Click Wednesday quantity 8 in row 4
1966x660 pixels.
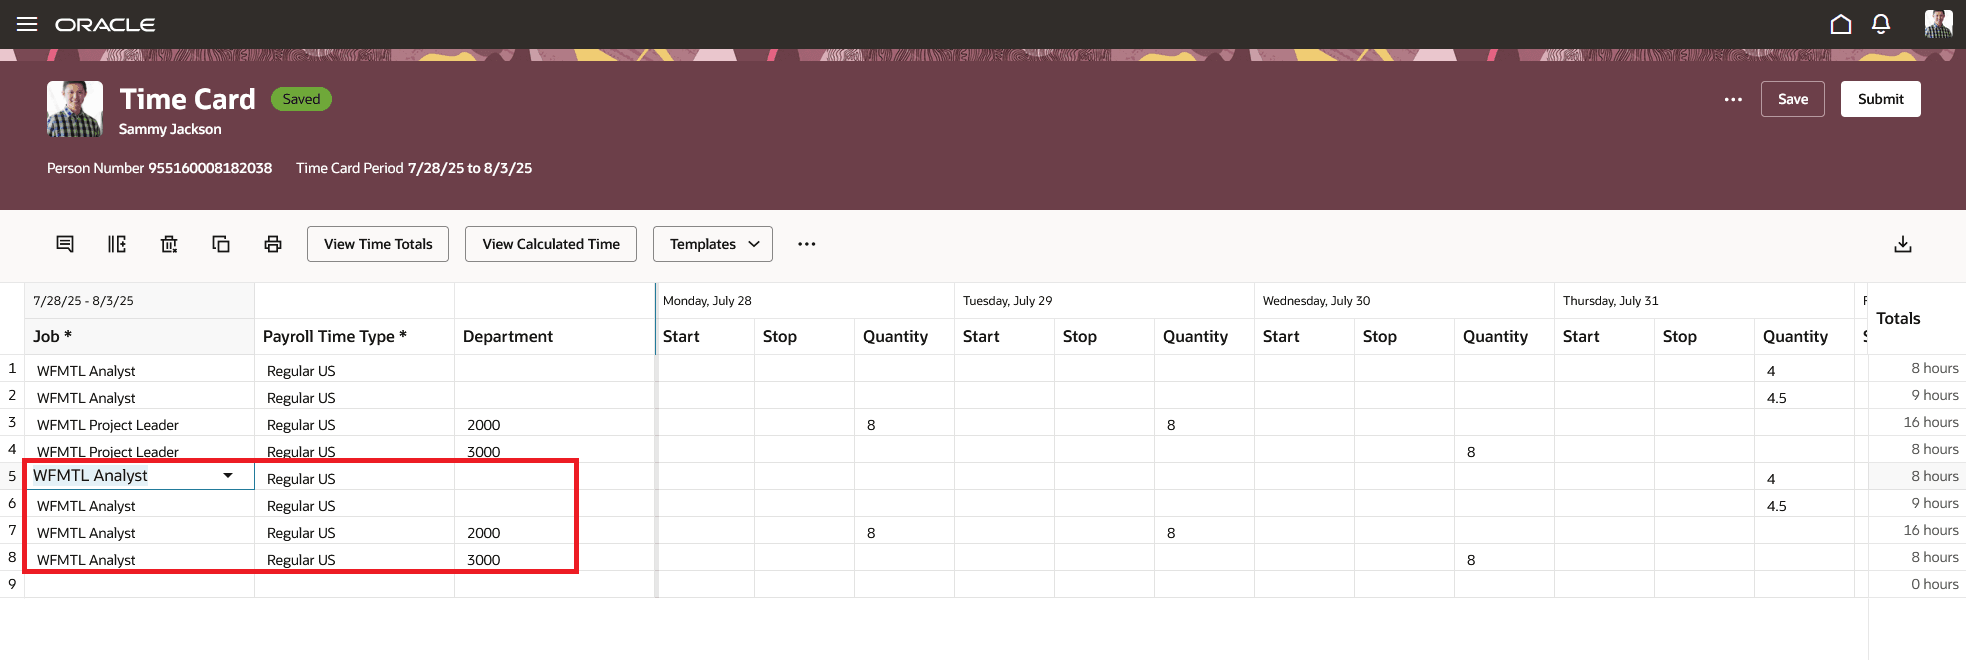click(1505, 451)
